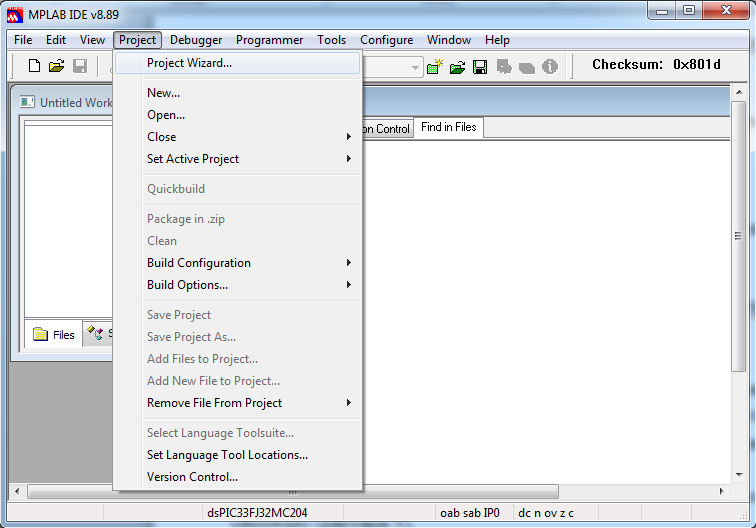Image resolution: width=756 pixels, height=528 pixels.
Task: Switch to Version Control output tab
Action: [387, 129]
